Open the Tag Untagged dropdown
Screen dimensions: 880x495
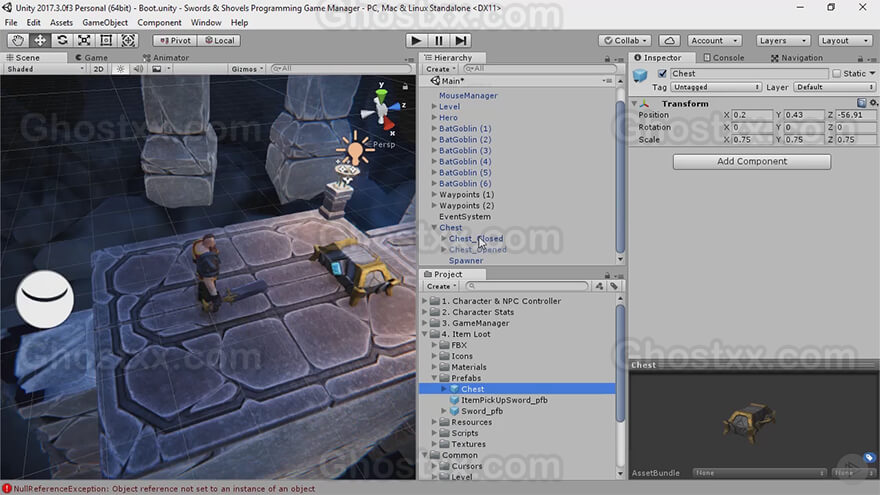716,87
